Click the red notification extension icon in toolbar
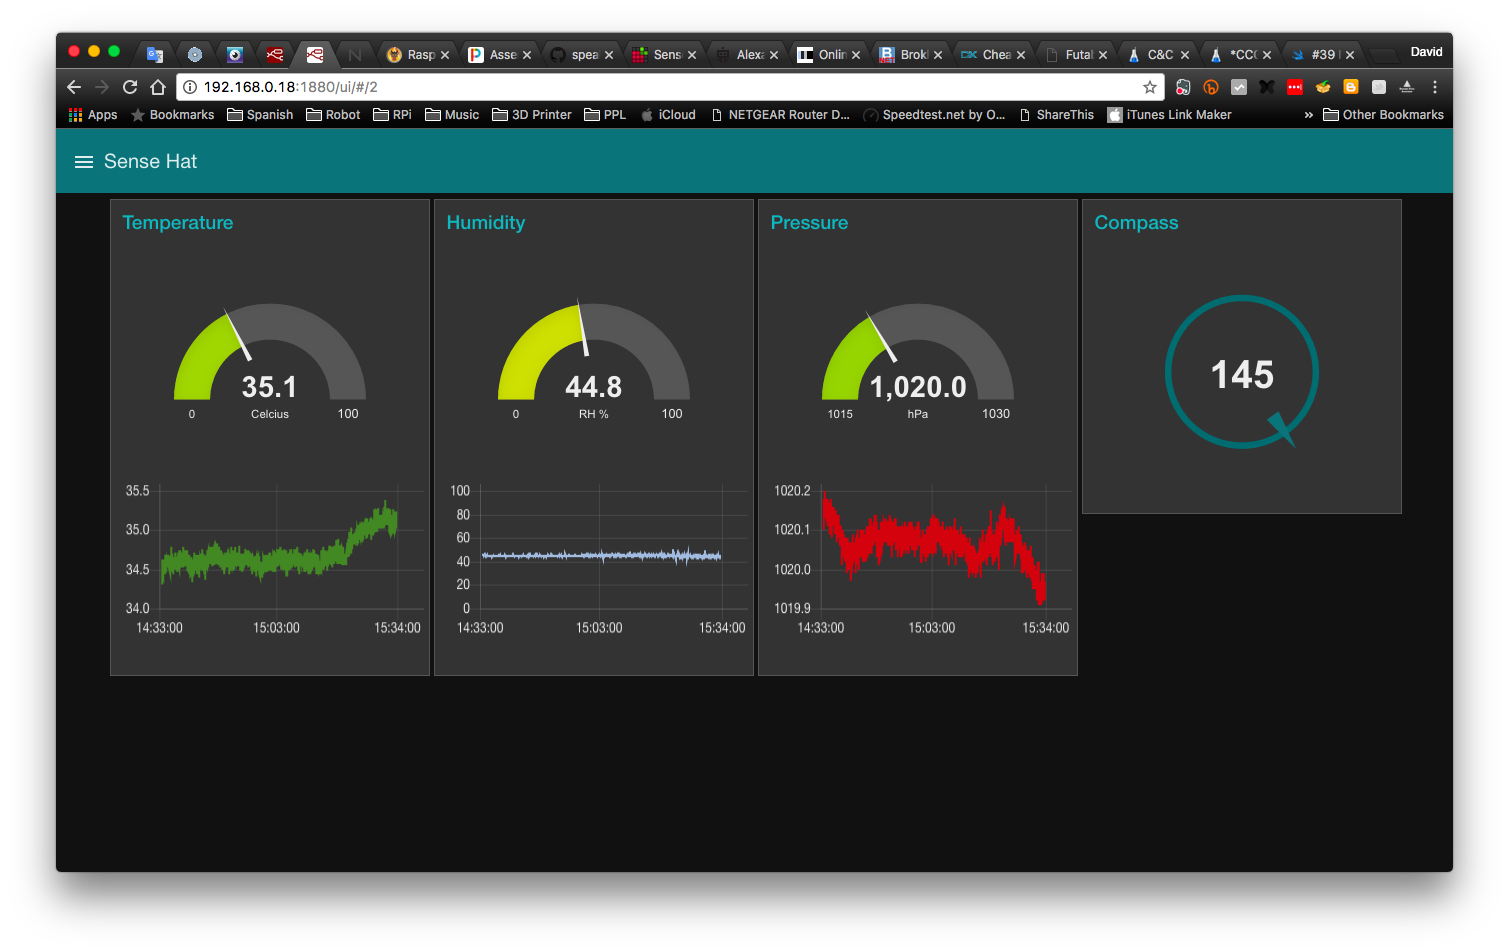Screen dimensions: 1509x952 pos(1295,87)
